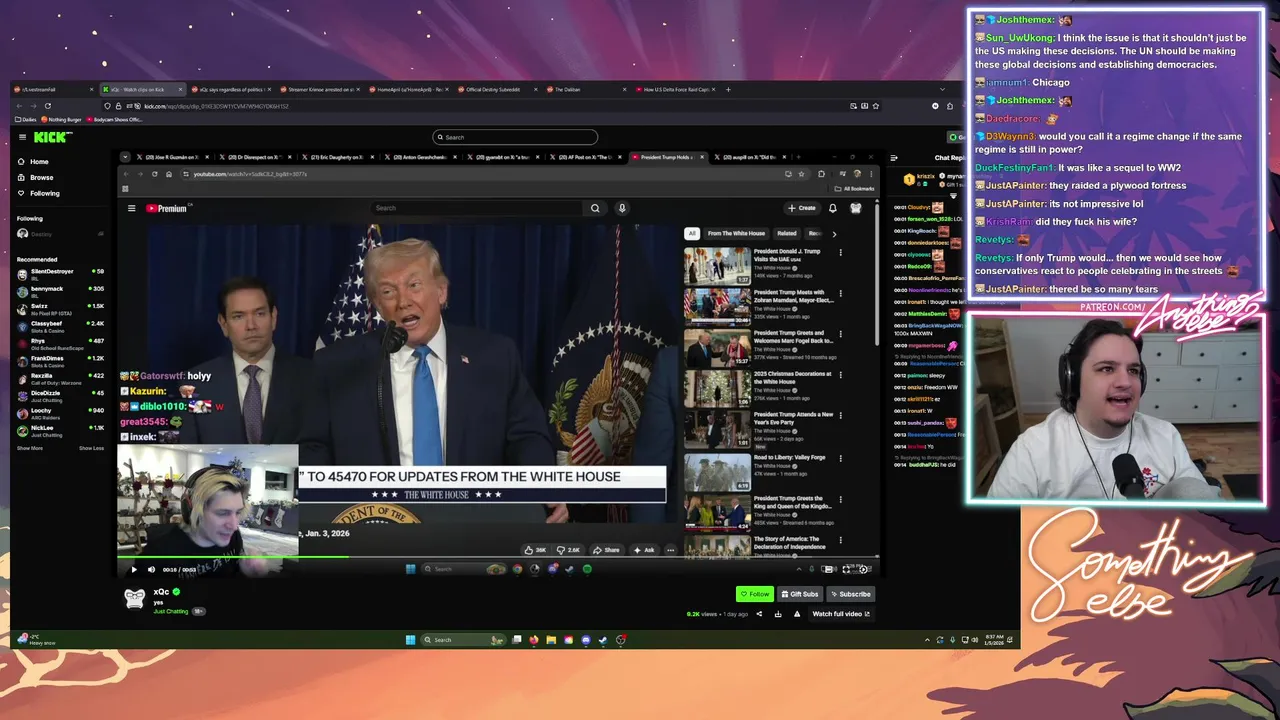Switch to the r/LivestreamFail browser tab
1280x720 pixels.
coord(55,89)
